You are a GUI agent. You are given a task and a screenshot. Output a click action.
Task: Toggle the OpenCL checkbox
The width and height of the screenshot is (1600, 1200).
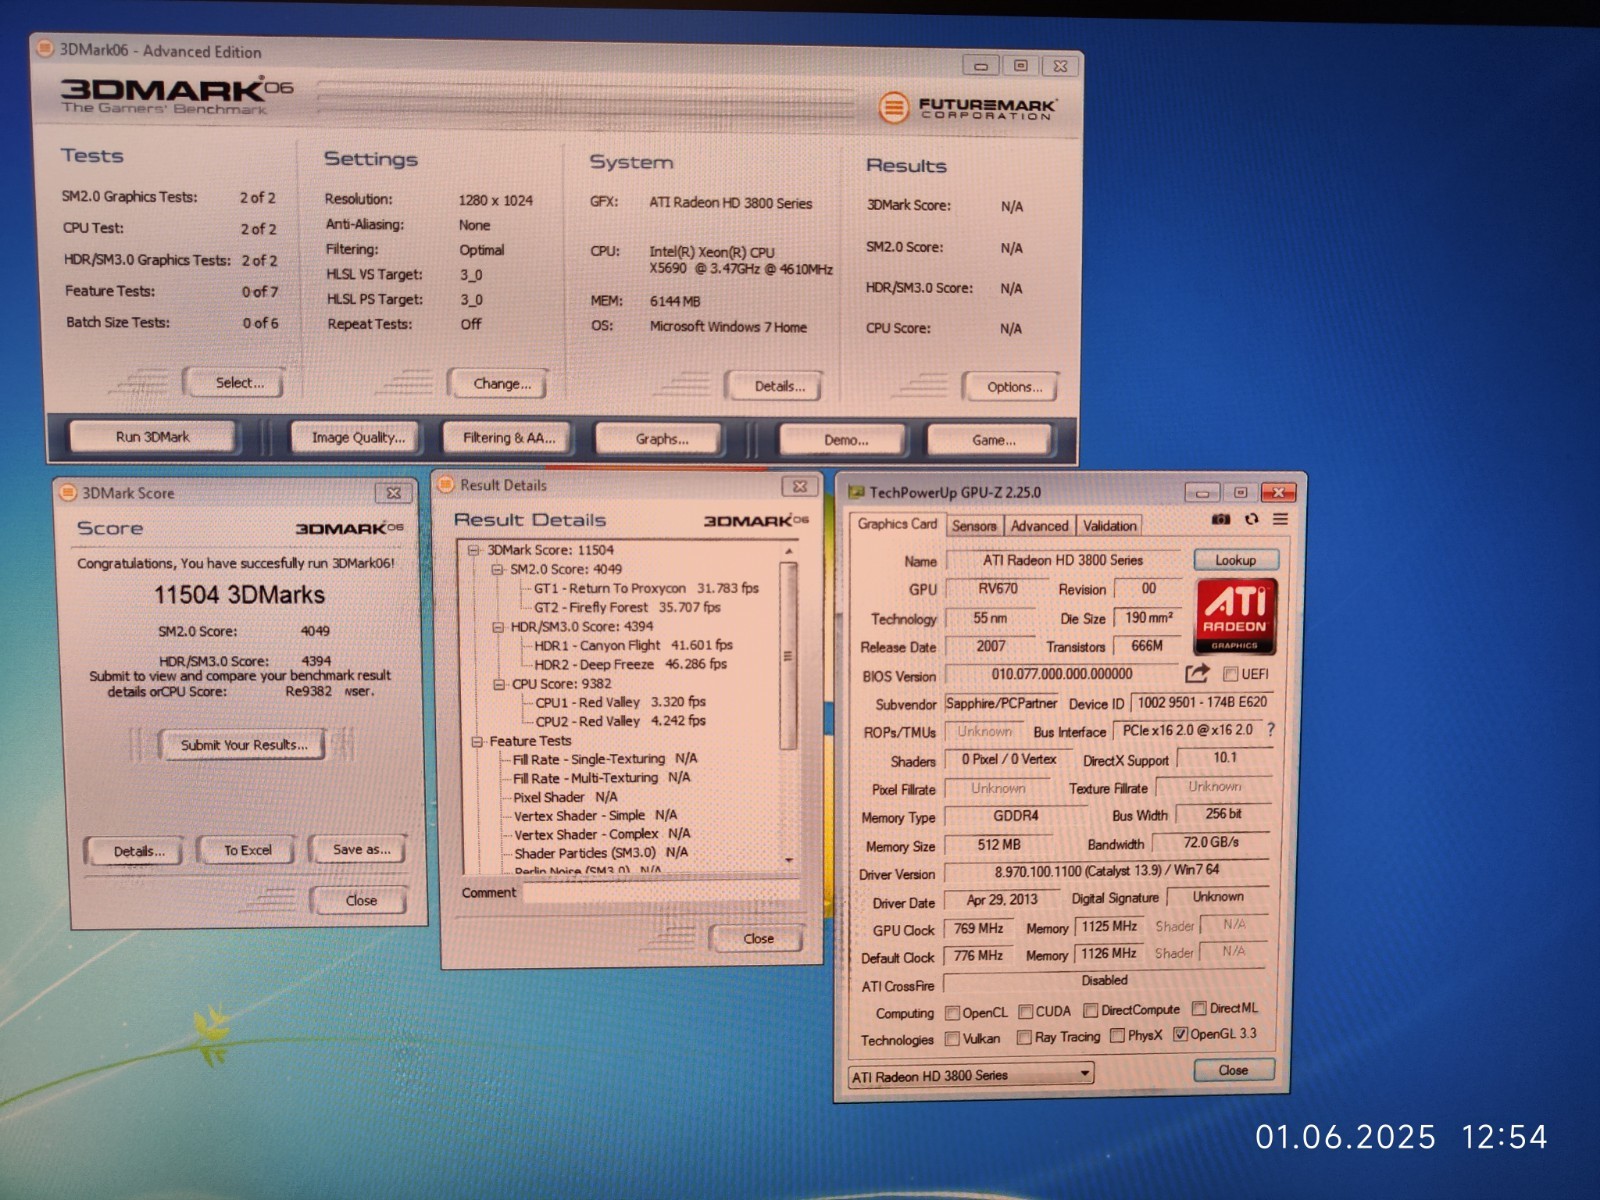point(952,1012)
